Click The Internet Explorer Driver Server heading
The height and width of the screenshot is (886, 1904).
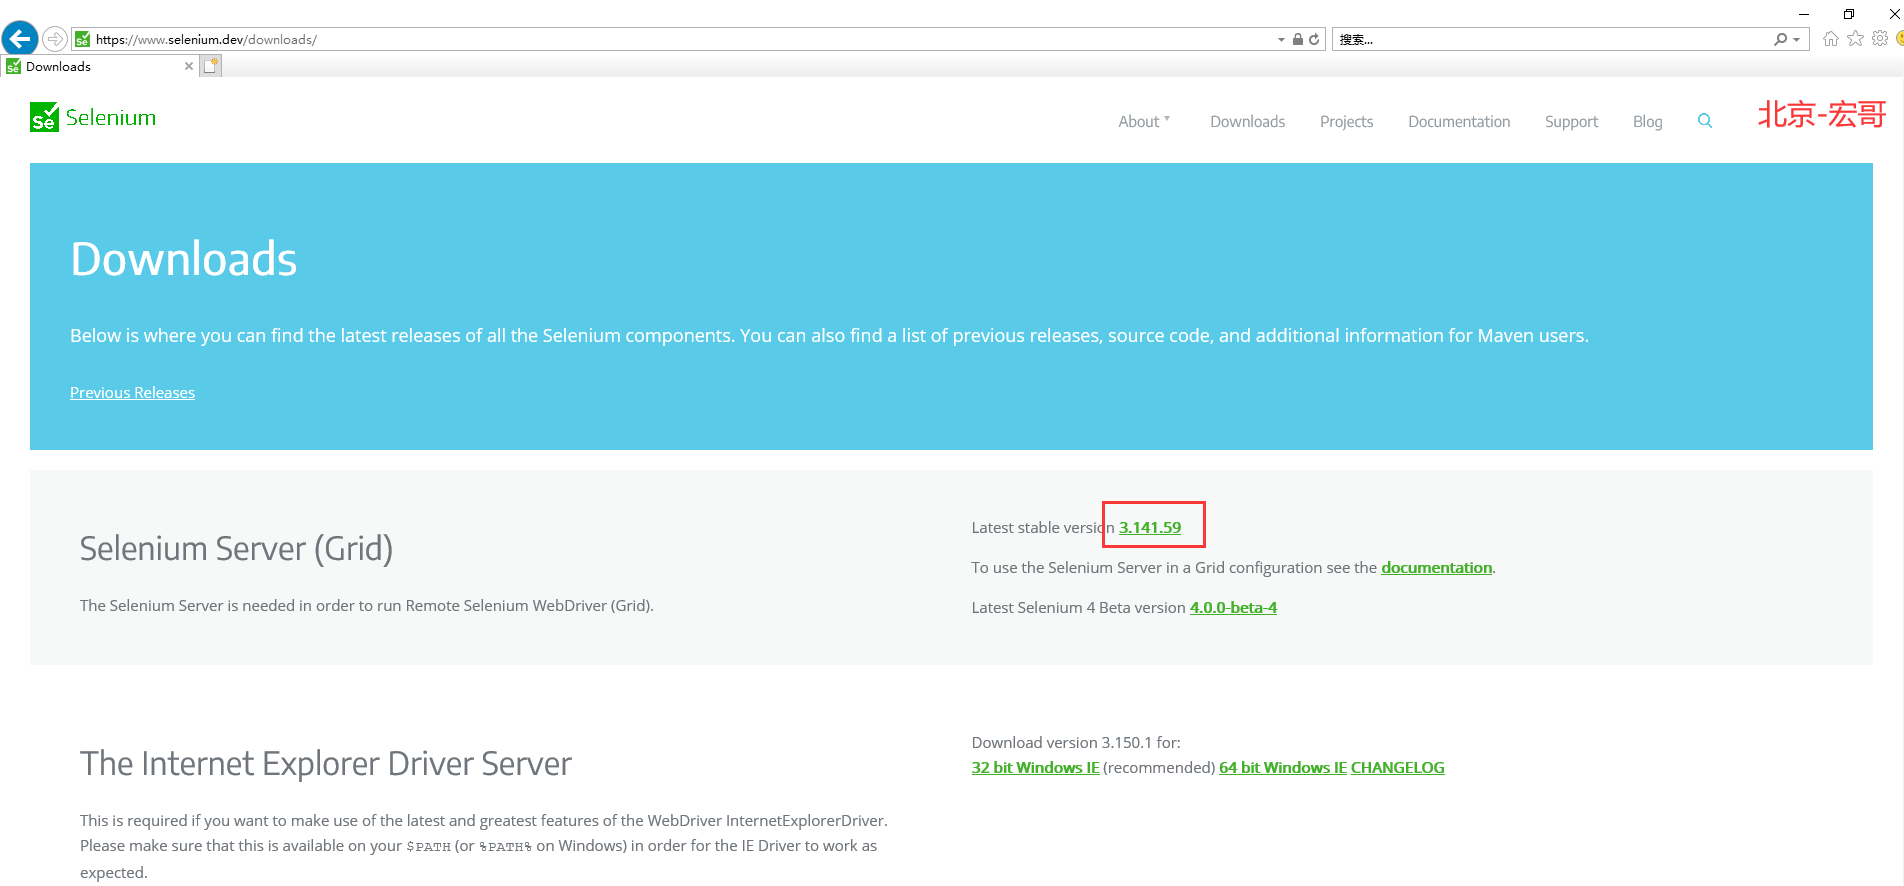(x=326, y=763)
